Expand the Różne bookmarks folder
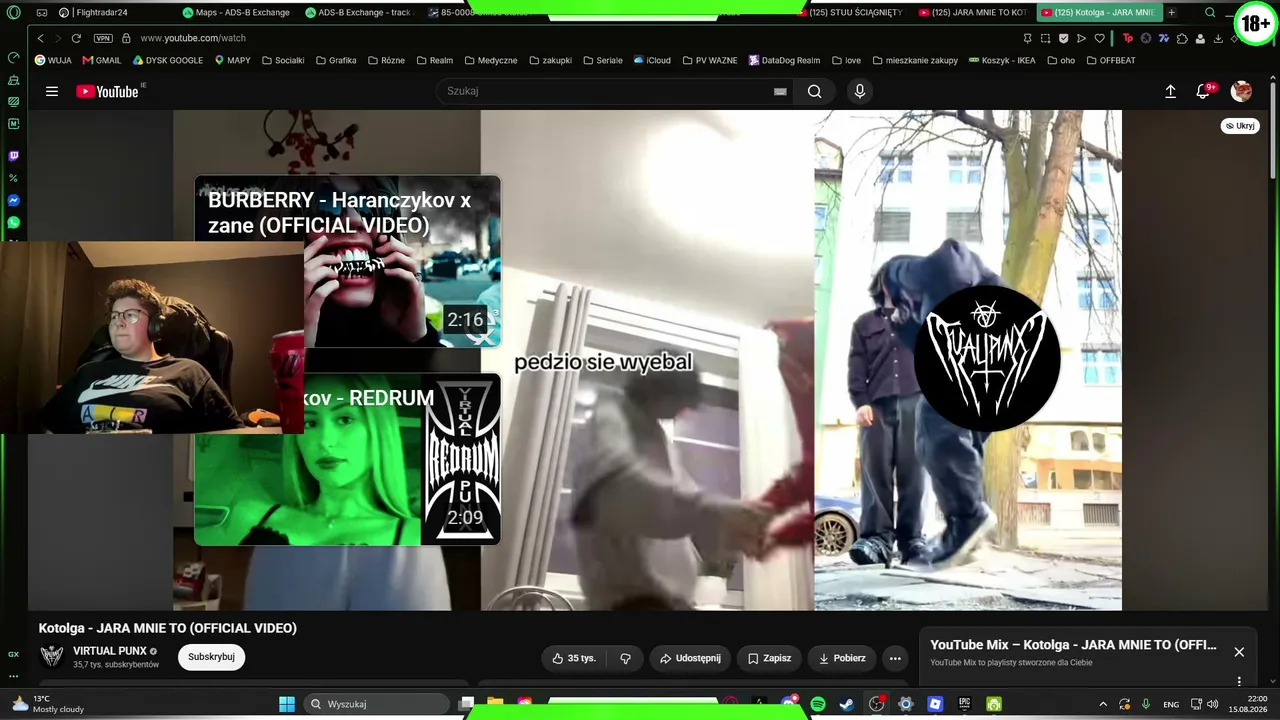This screenshot has width=1280, height=720. point(386,60)
